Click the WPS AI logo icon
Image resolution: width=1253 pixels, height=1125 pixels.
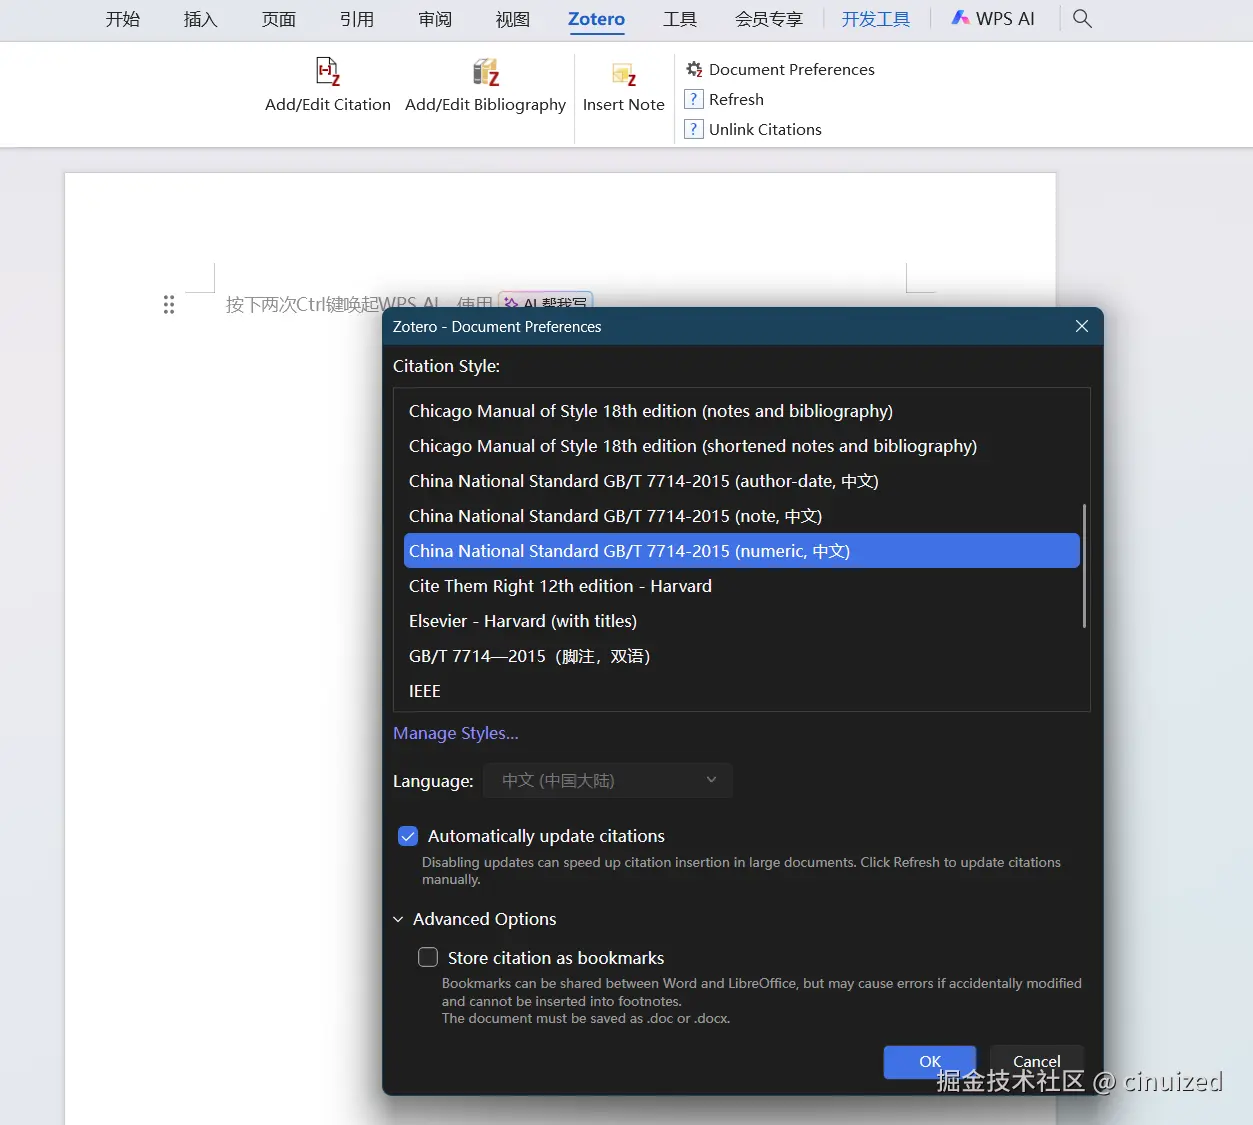click(961, 18)
